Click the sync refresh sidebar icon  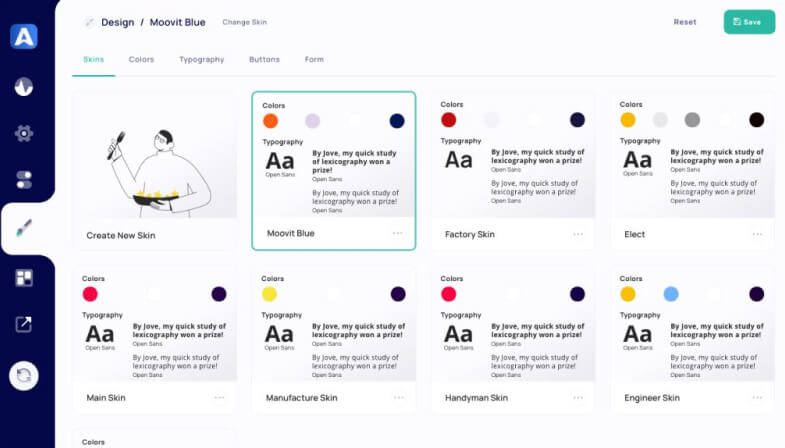[24, 375]
